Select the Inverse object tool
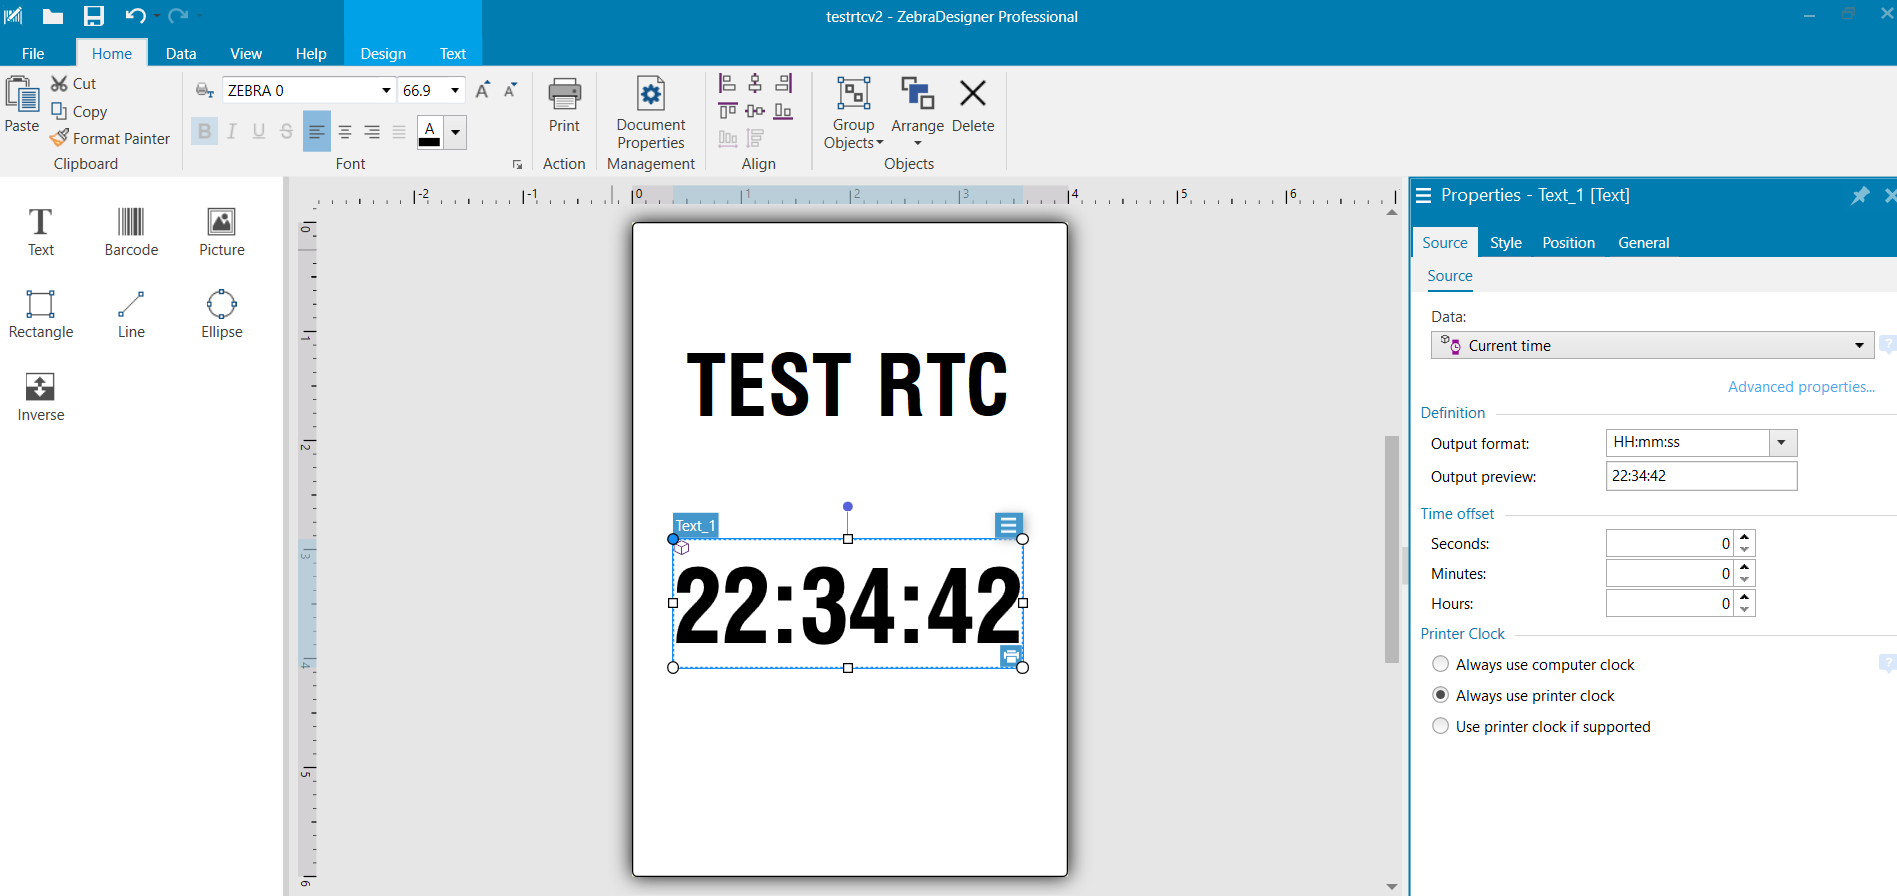This screenshot has width=1897, height=896. point(41,397)
